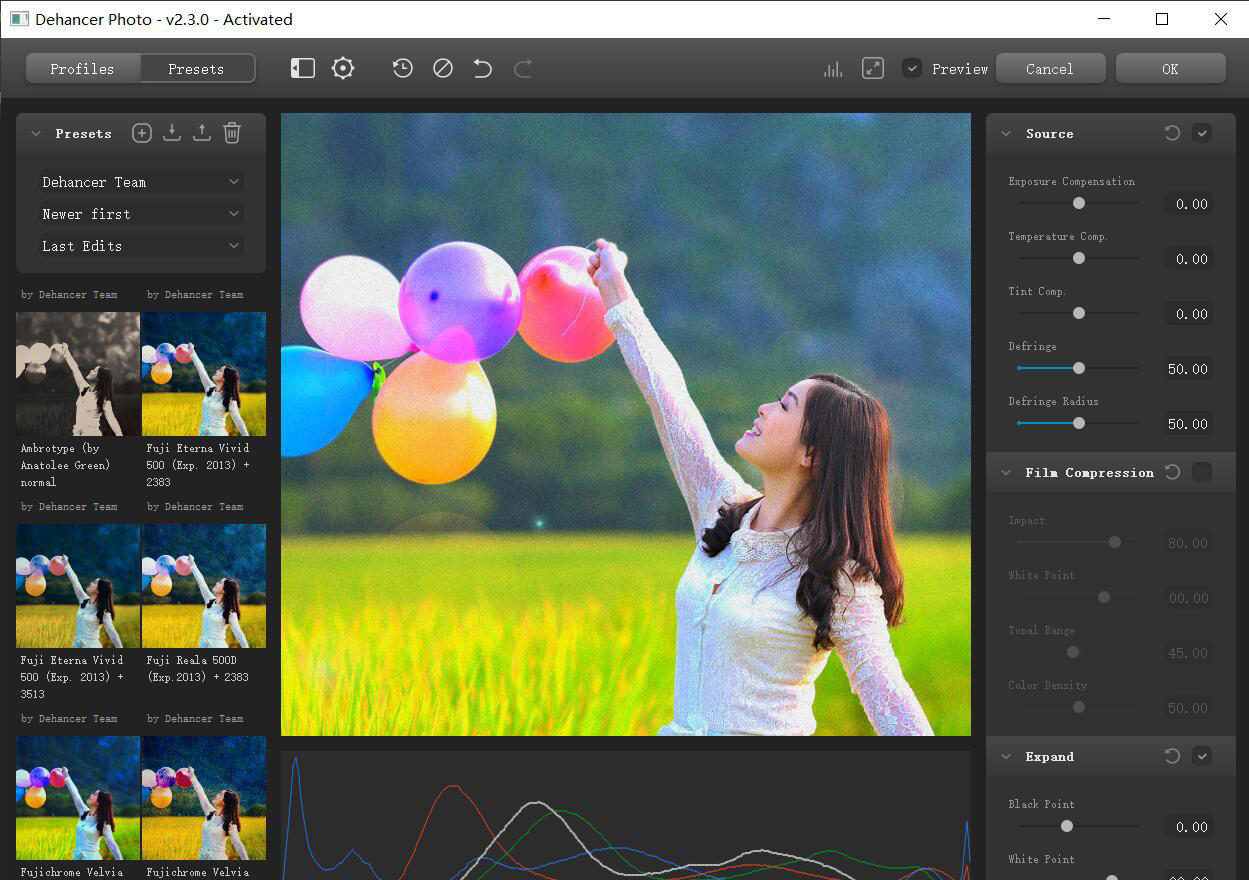Image resolution: width=1249 pixels, height=880 pixels.
Task: Import presets with the download arrow icon
Action: 171,132
